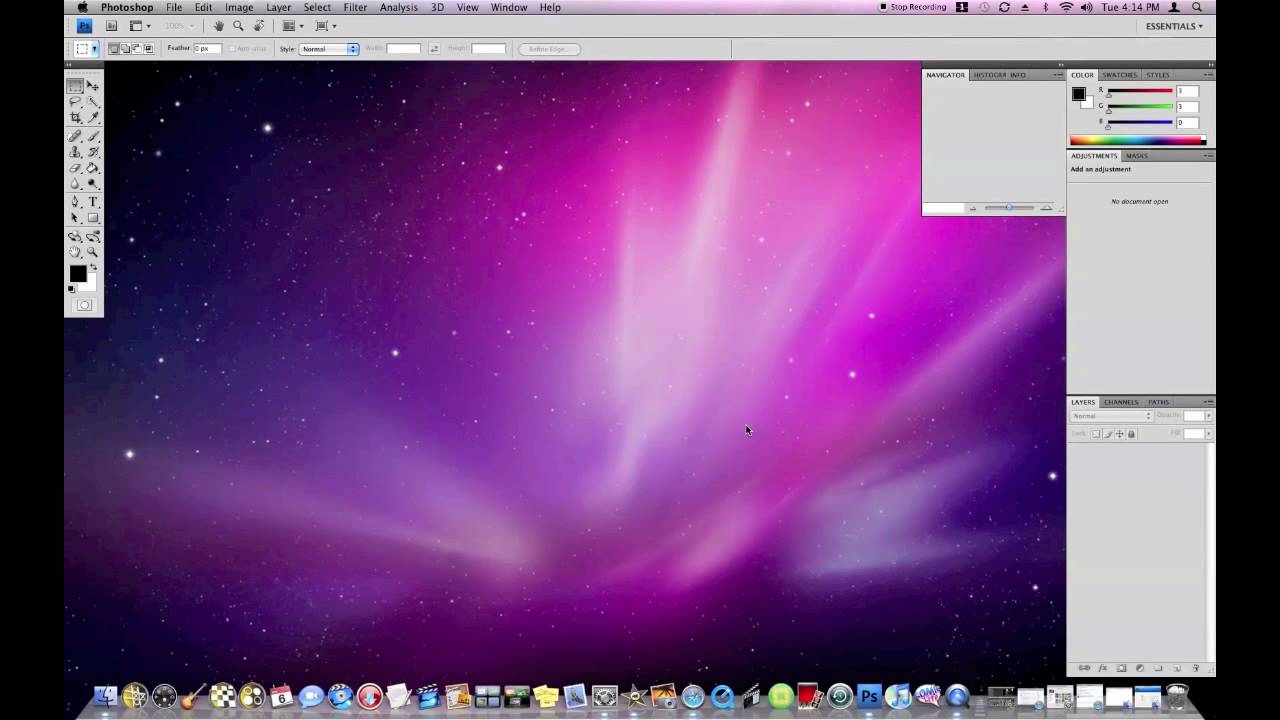Open the Analysis menu
The height and width of the screenshot is (720, 1280).
[x=399, y=7]
